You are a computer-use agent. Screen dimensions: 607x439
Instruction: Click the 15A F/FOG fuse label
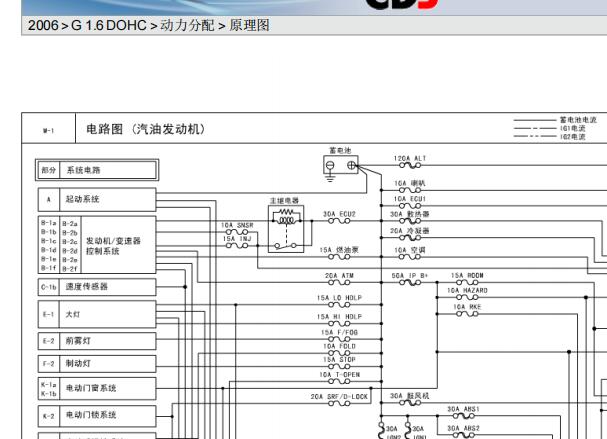tap(340, 333)
